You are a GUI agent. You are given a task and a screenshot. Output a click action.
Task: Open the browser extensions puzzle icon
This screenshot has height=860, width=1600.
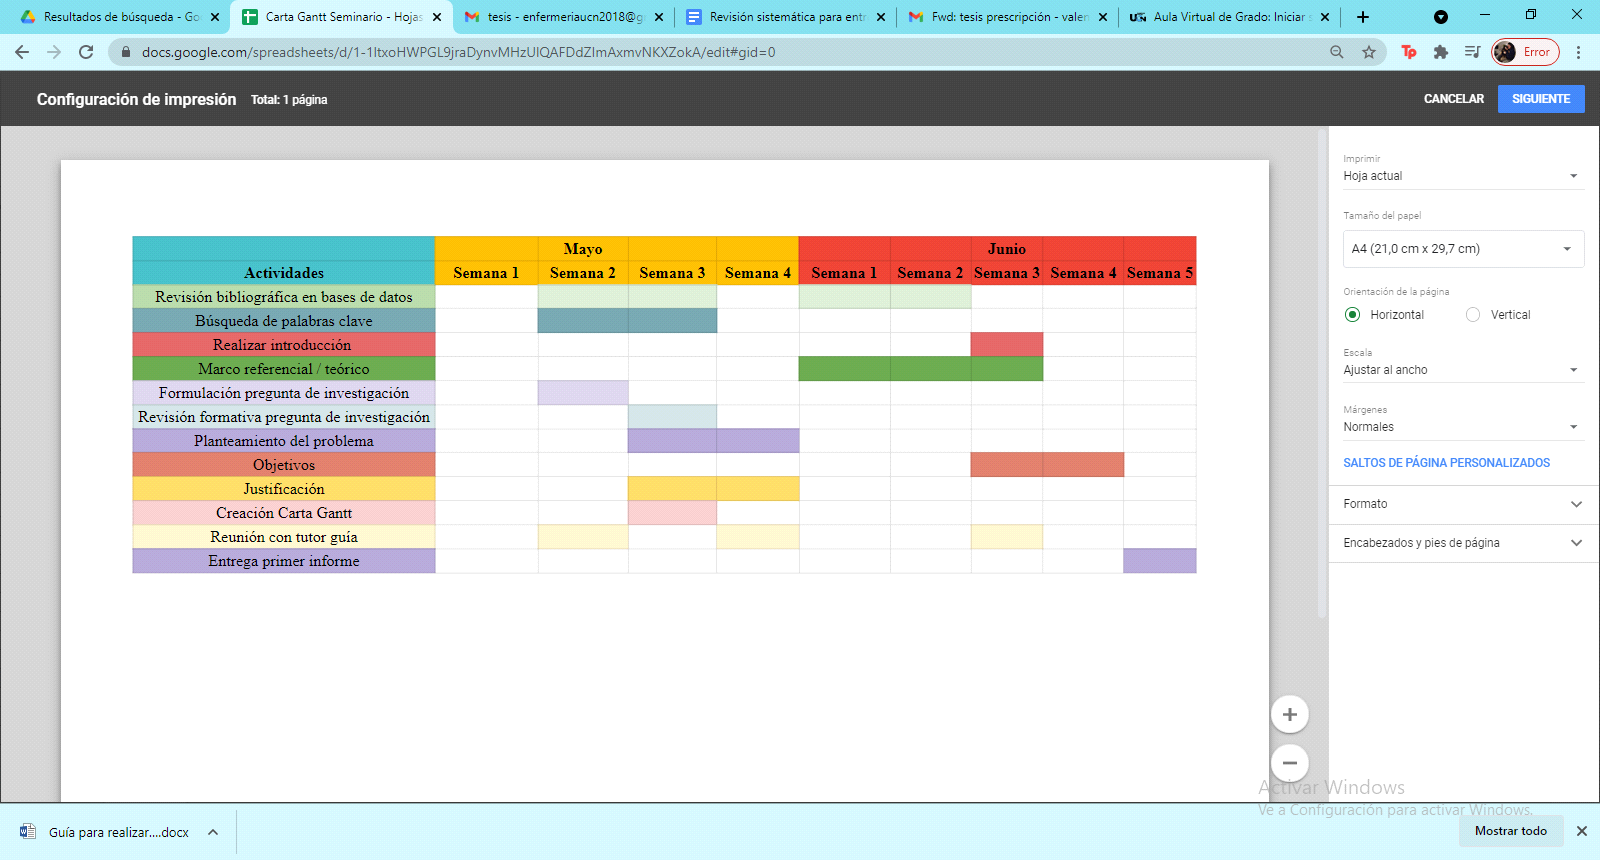[x=1440, y=52]
